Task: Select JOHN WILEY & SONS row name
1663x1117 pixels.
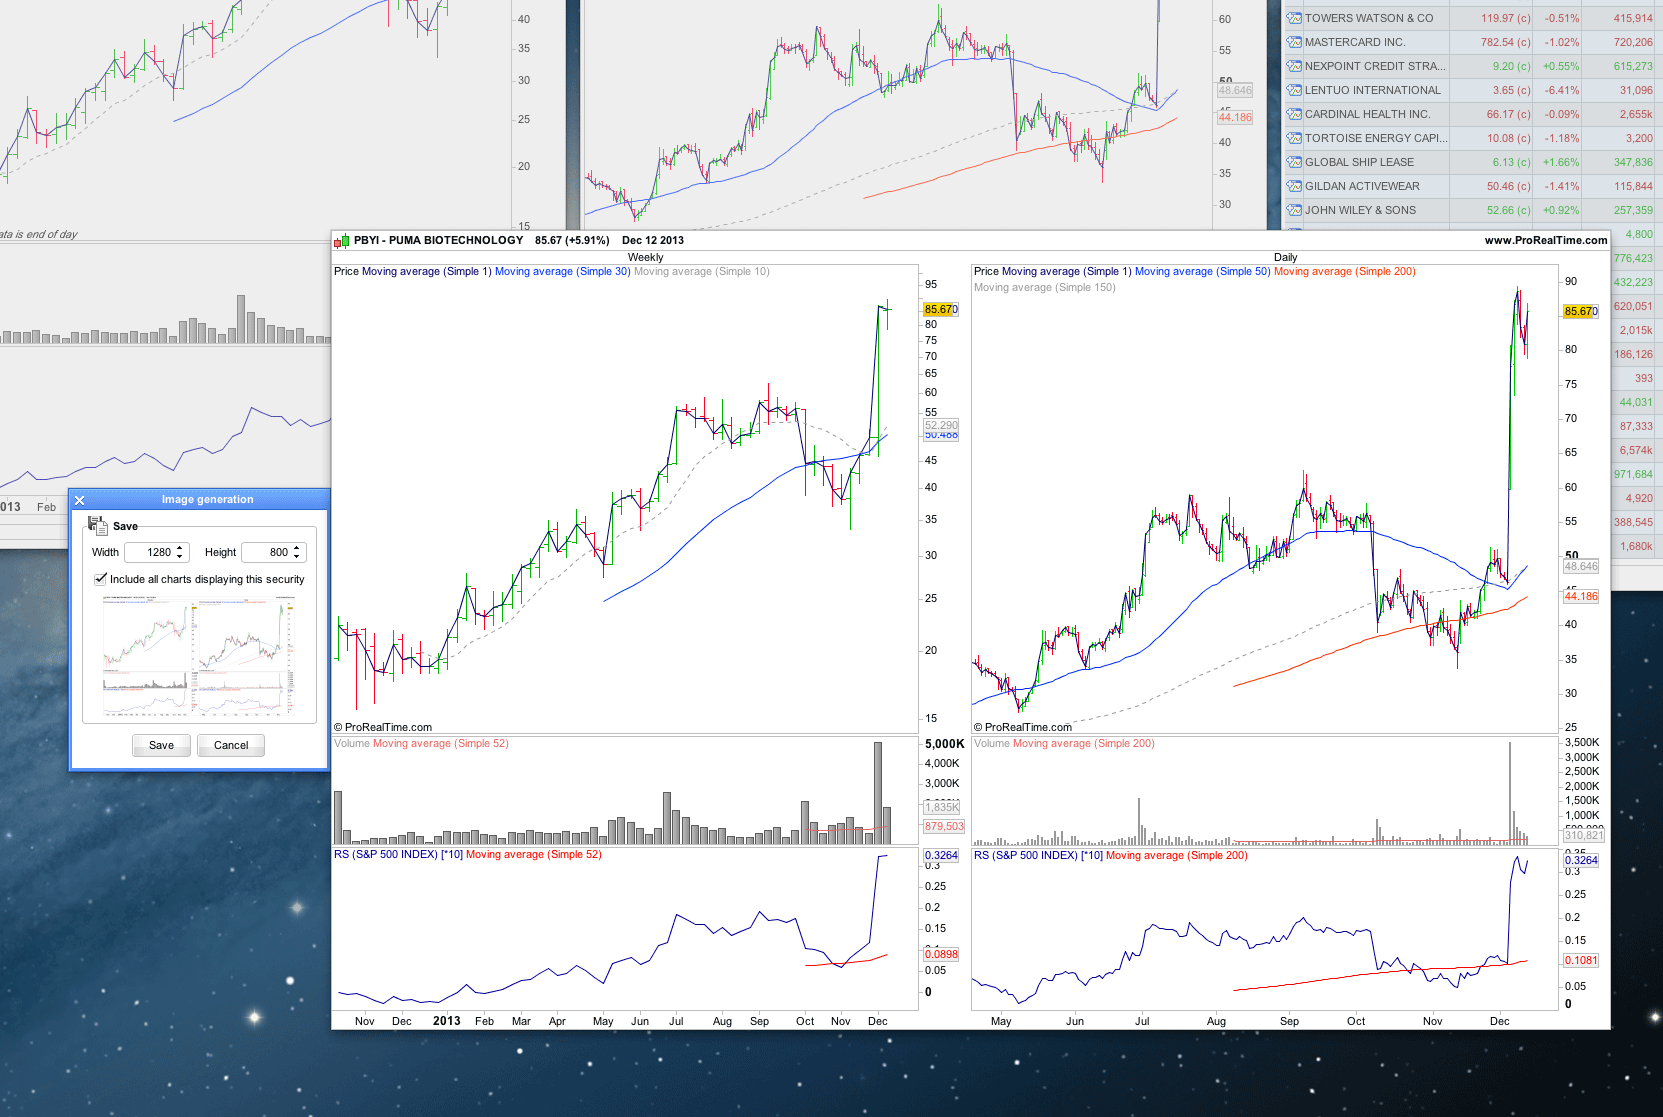Action: 1360,210
